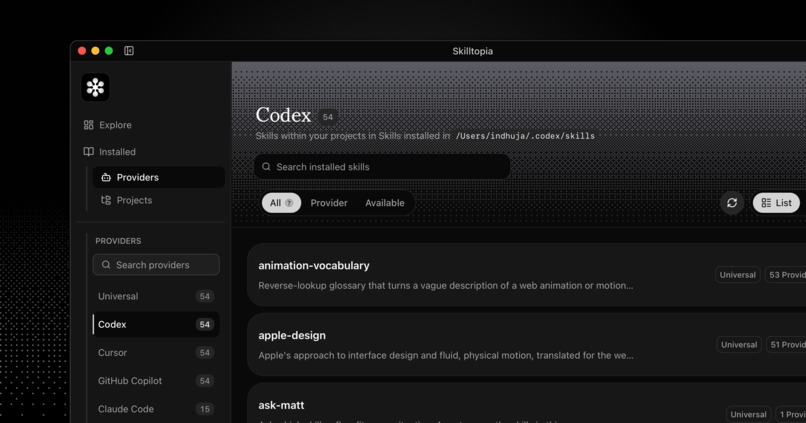Switch to the All filter tab
This screenshot has height=423, width=806.
[x=281, y=203]
